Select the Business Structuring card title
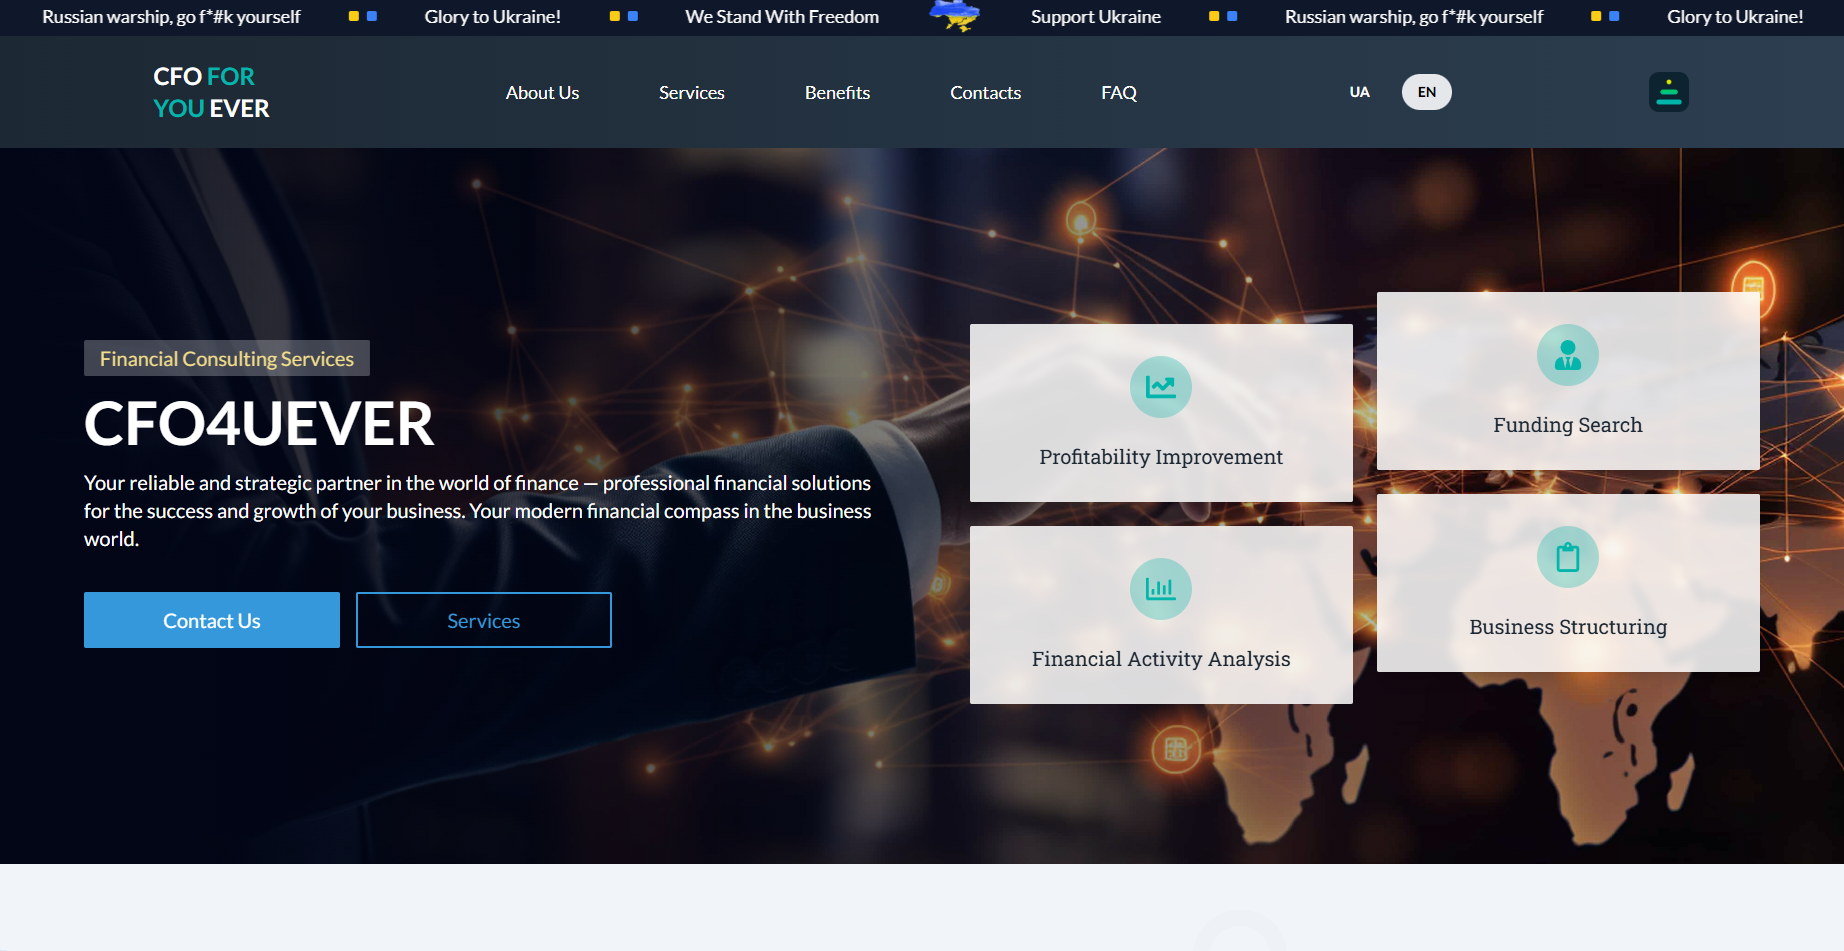 click(x=1567, y=627)
